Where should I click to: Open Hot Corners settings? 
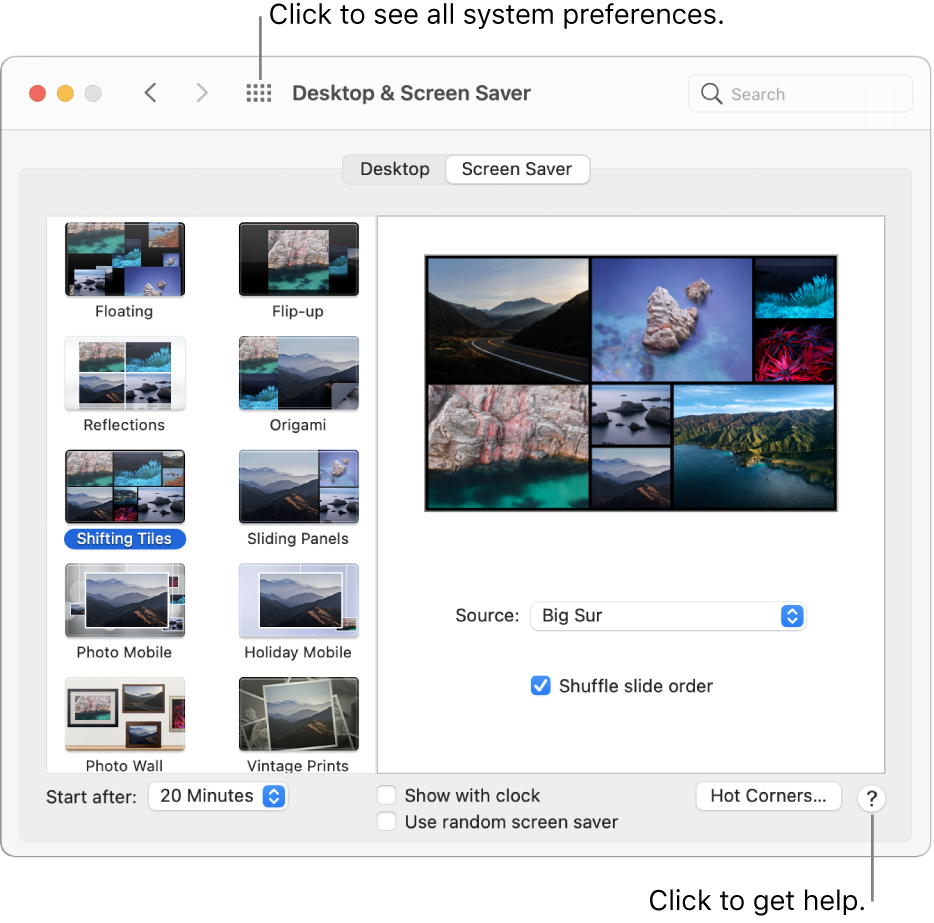pos(768,796)
